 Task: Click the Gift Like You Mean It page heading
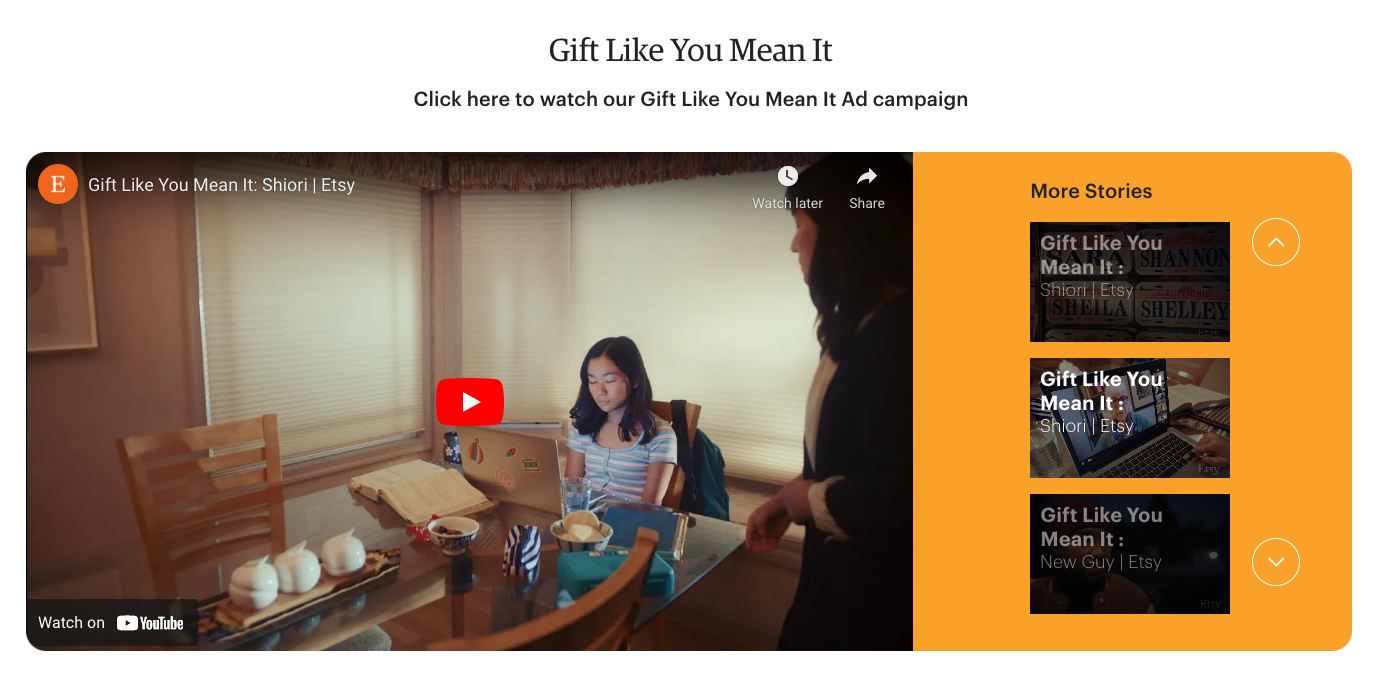coord(691,50)
